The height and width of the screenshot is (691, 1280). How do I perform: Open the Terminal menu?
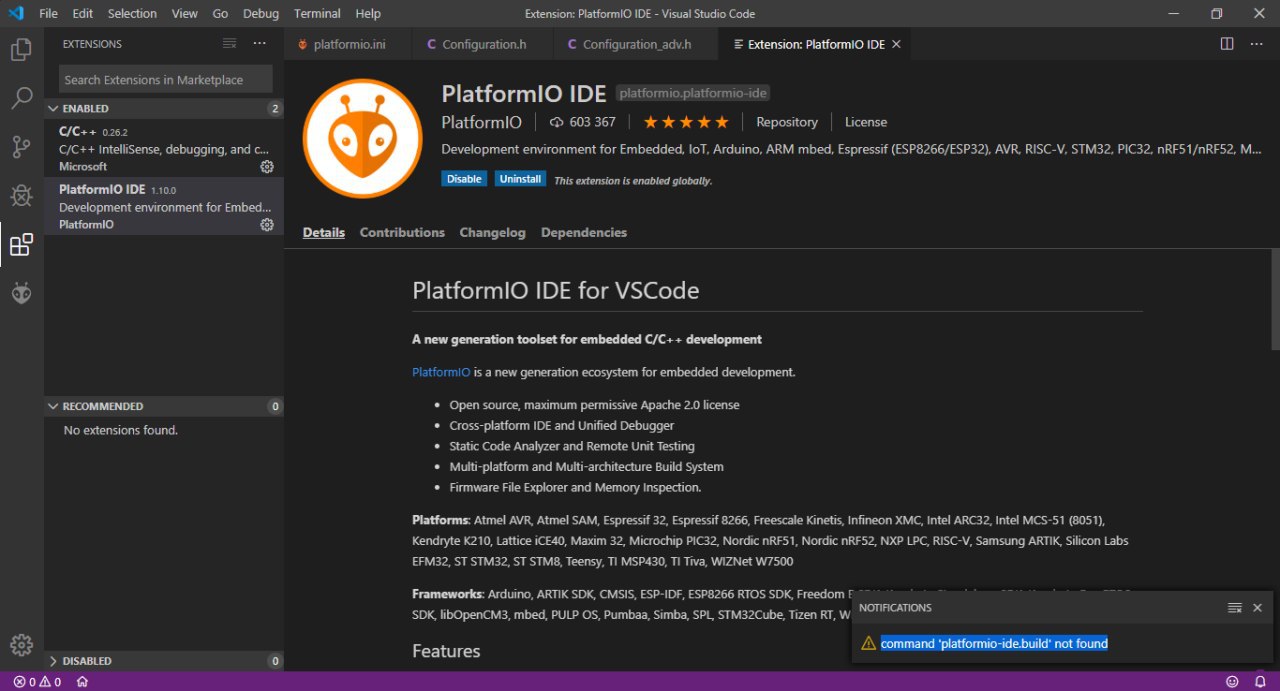[317, 13]
